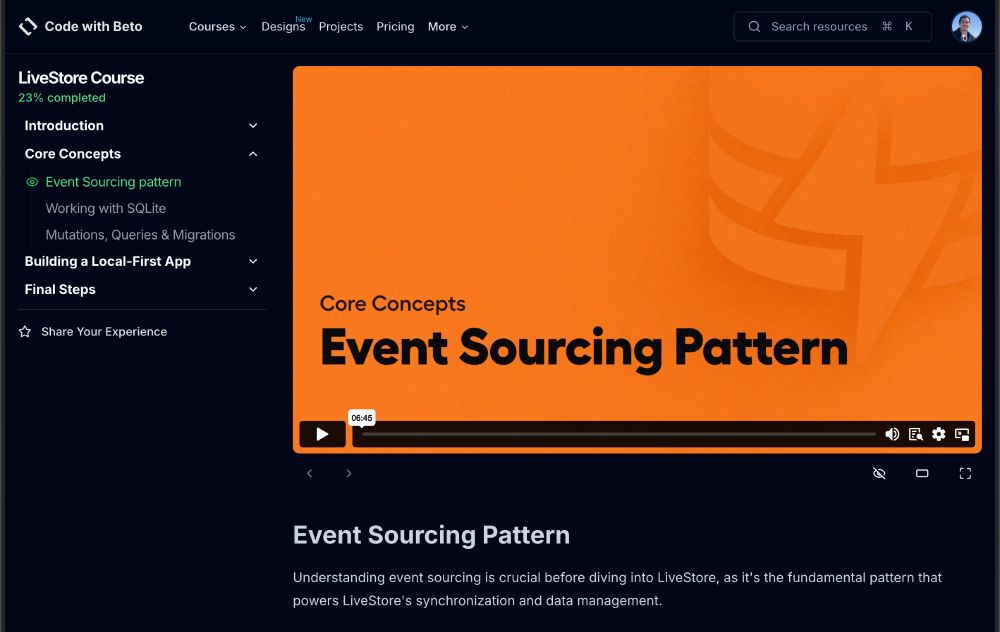This screenshot has width=1000, height=632.
Task: Open the user profile avatar
Action: click(x=966, y=26)
